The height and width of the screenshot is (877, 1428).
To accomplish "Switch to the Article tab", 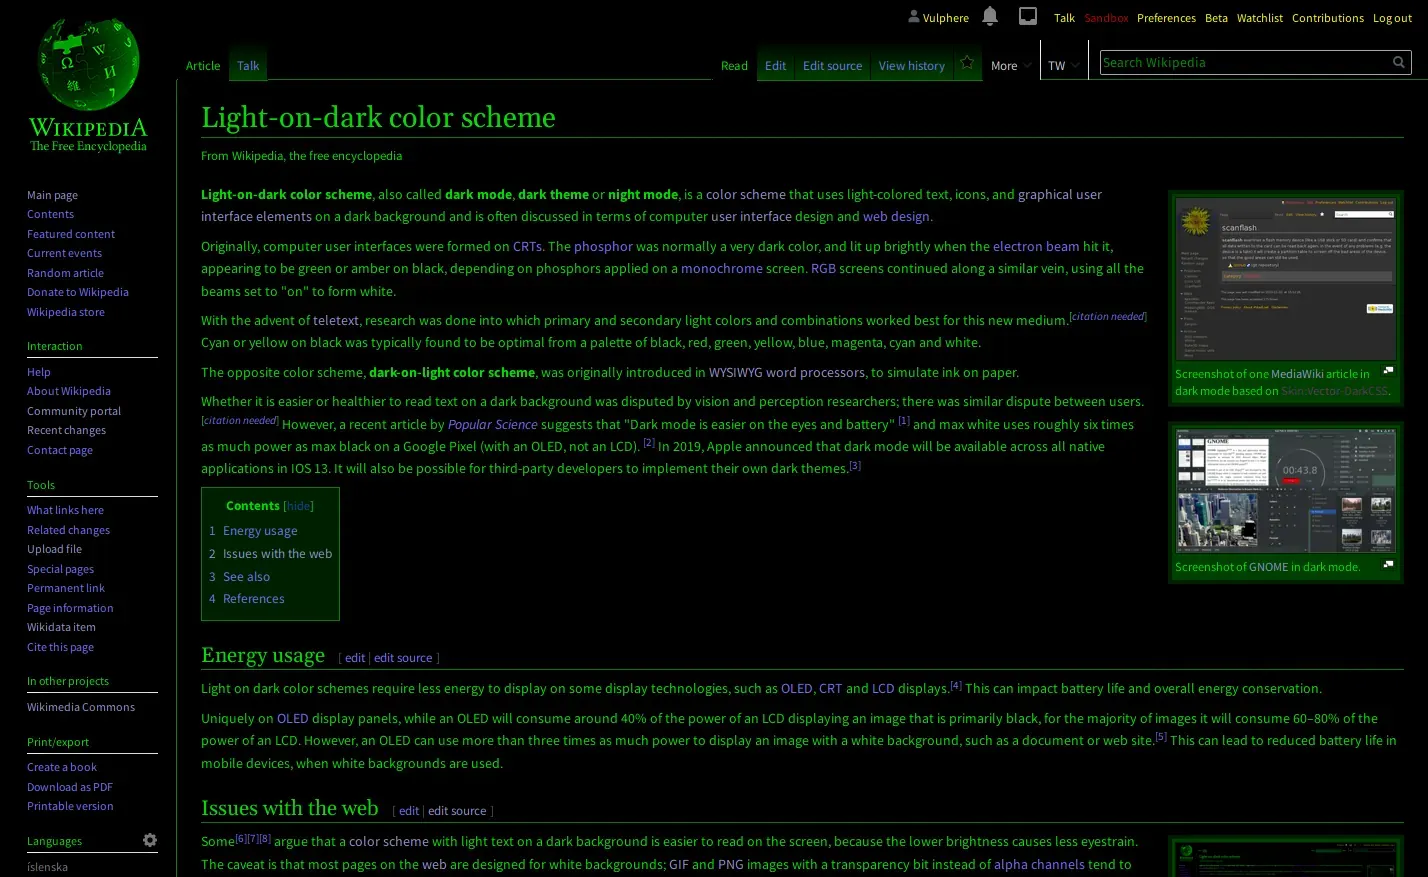I will 203,66.
